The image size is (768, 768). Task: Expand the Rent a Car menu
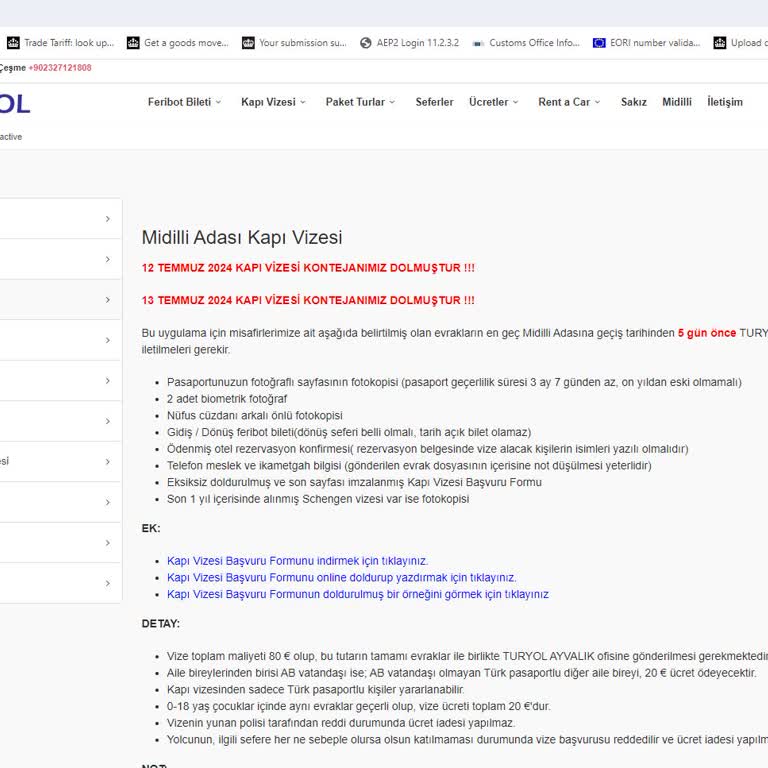[x=570, y=102]
